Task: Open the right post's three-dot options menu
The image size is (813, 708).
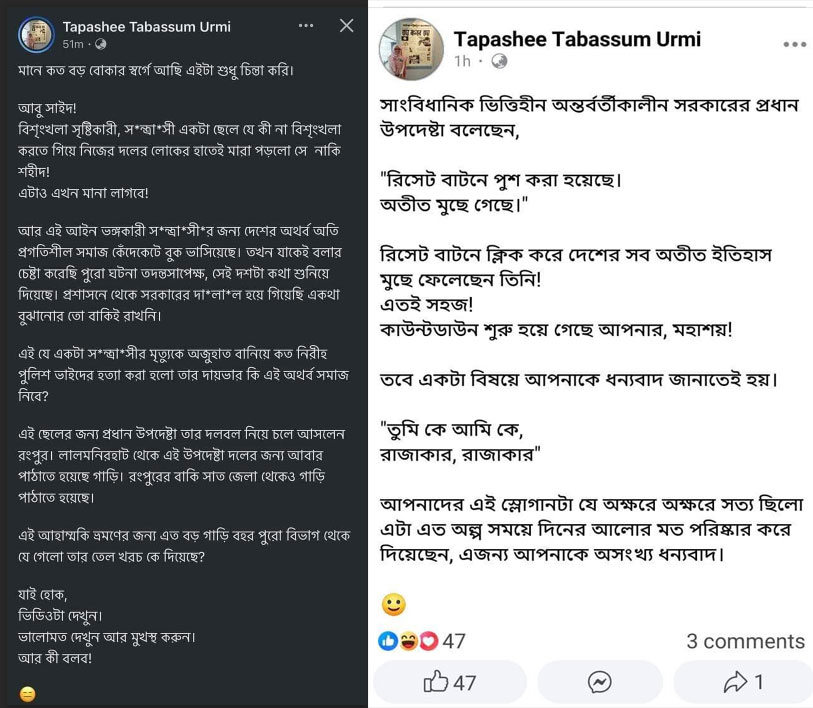Action: point(794,45)
